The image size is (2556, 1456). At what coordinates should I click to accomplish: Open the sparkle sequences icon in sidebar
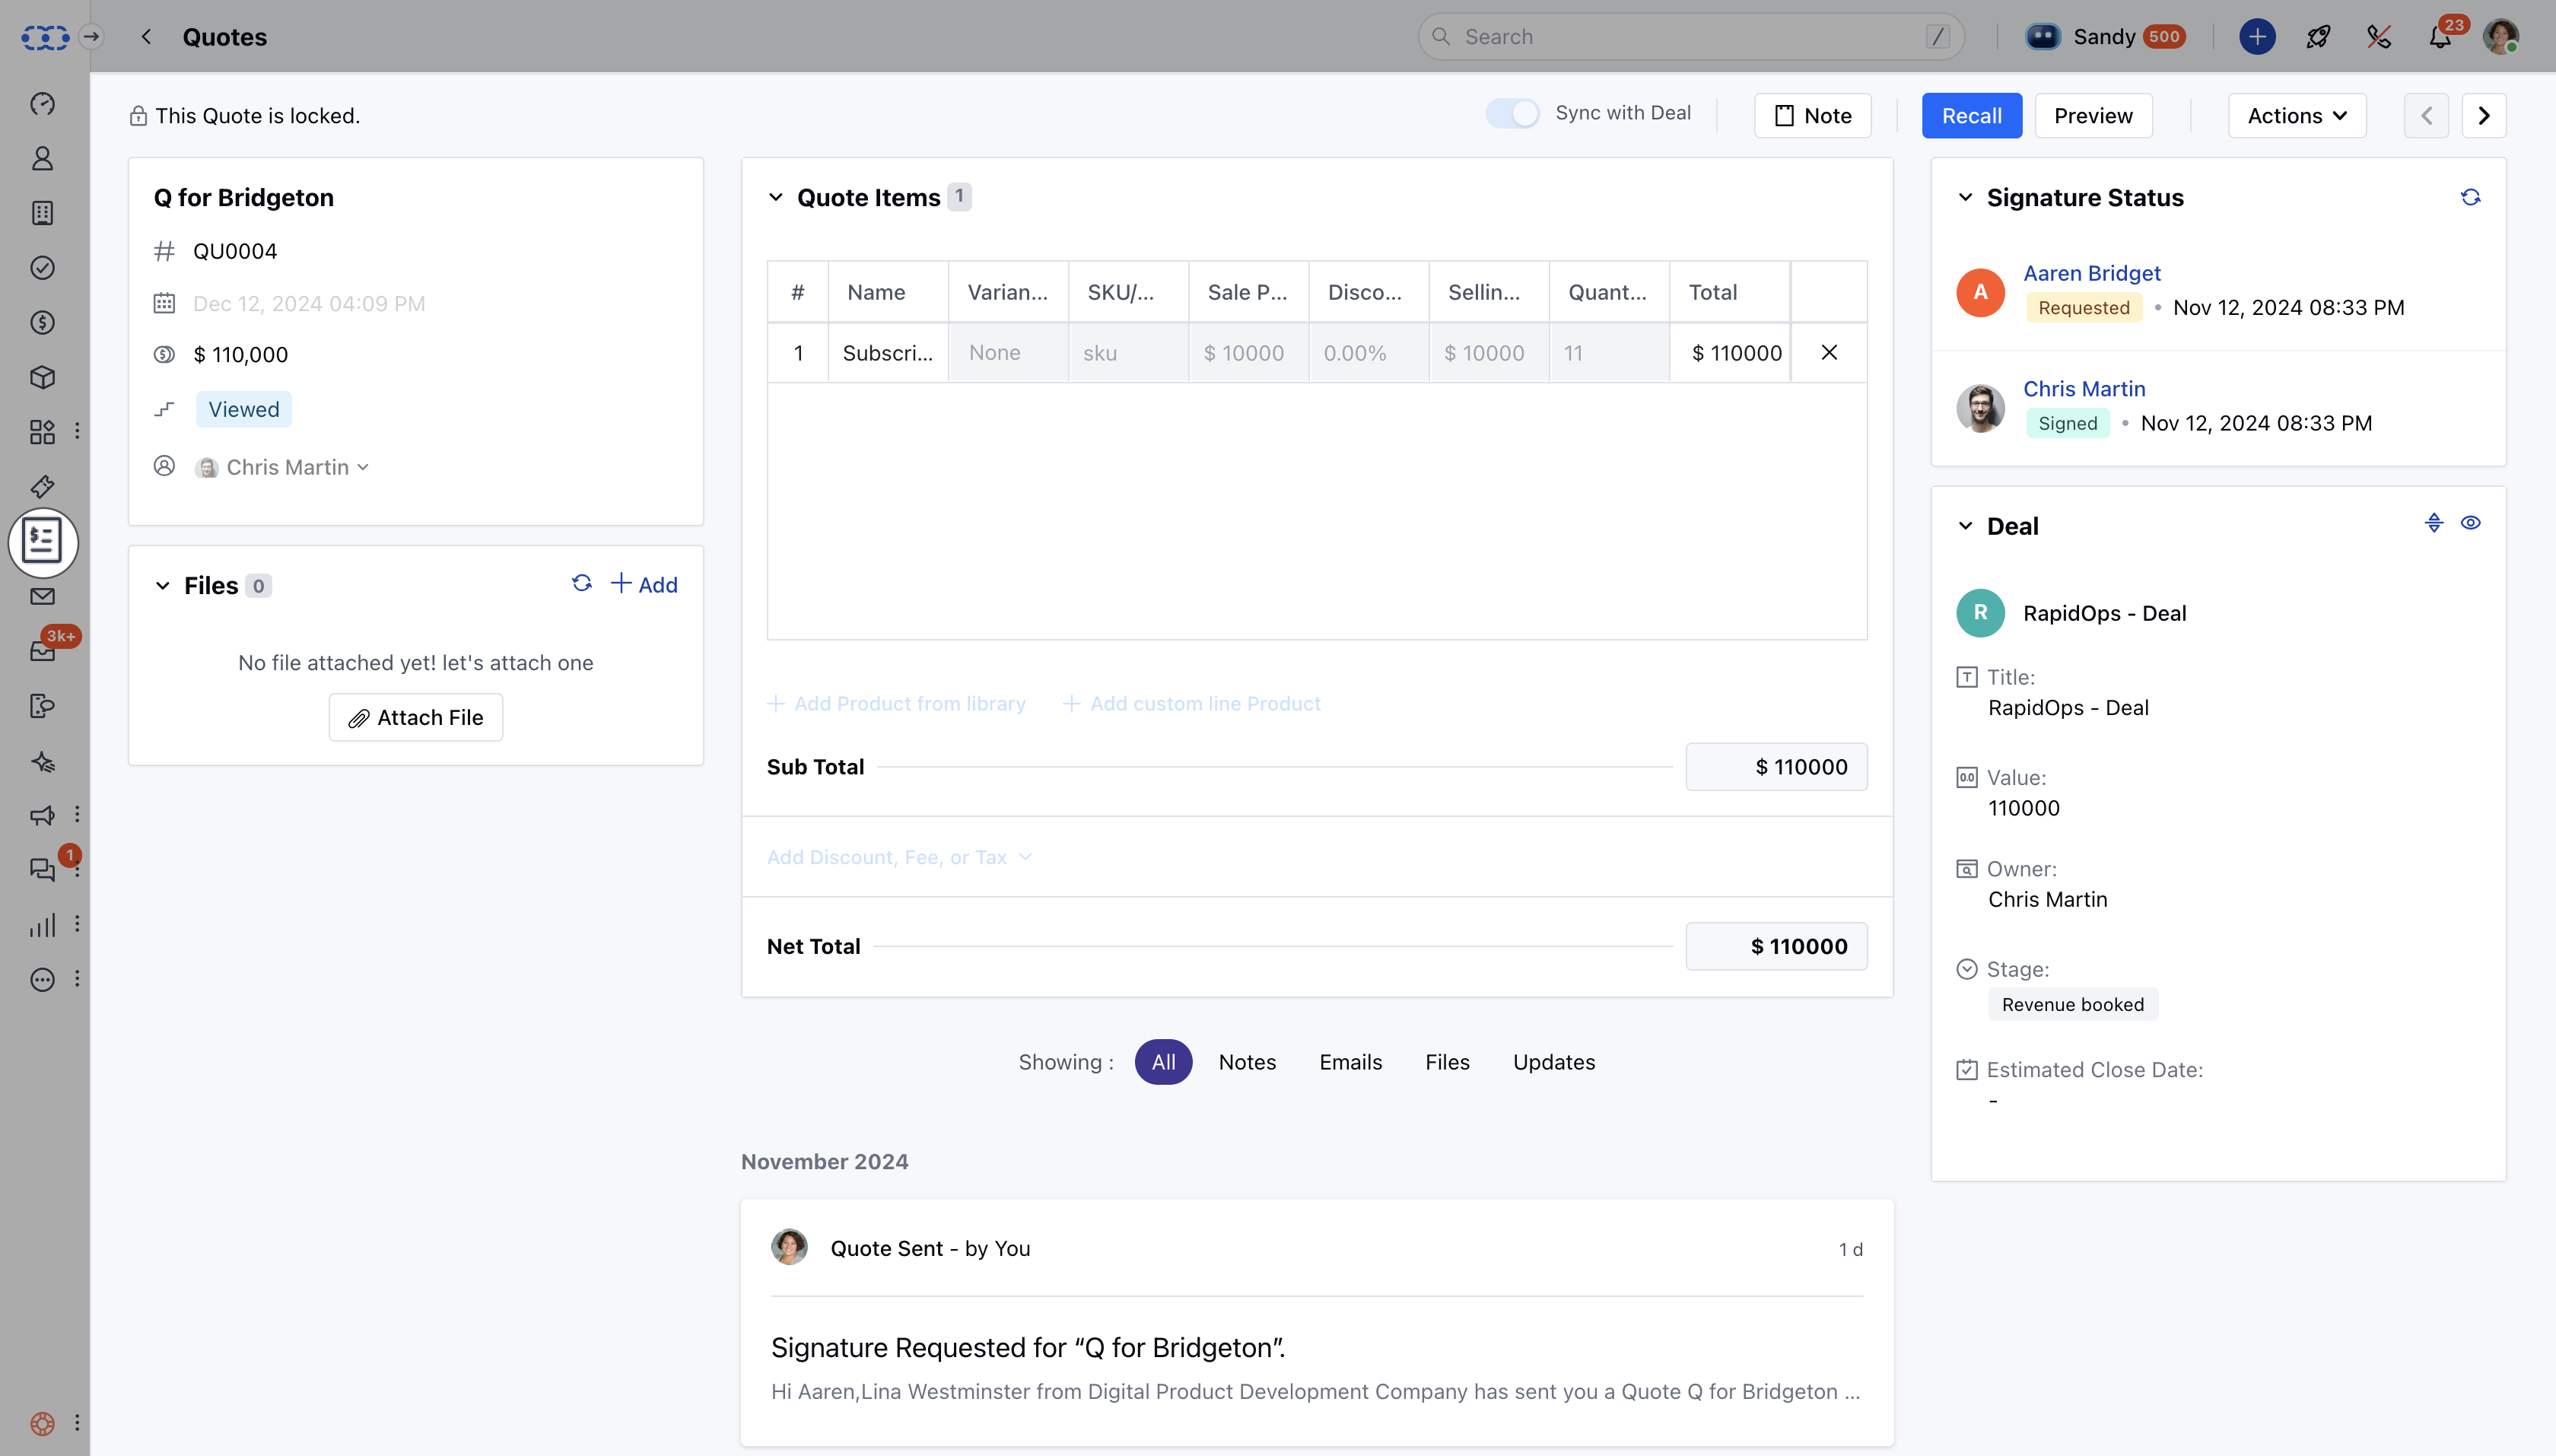pos(42,762)
